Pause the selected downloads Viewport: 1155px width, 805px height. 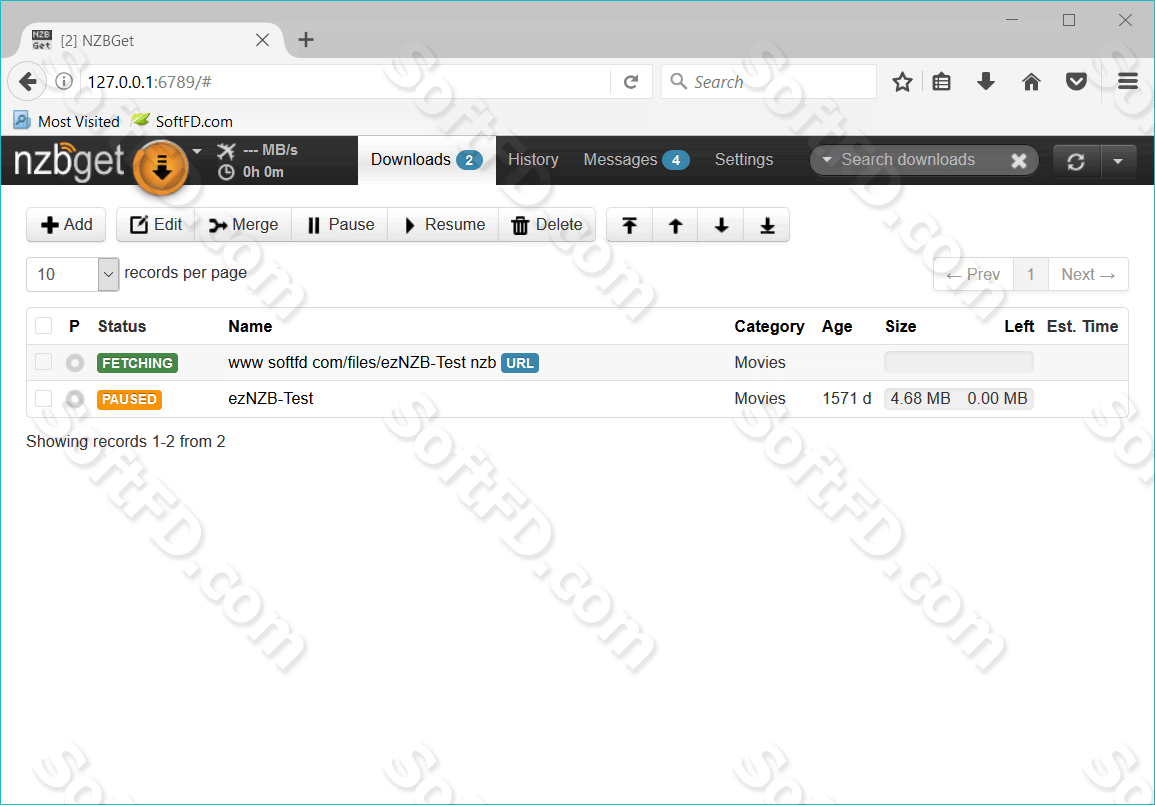340,225
